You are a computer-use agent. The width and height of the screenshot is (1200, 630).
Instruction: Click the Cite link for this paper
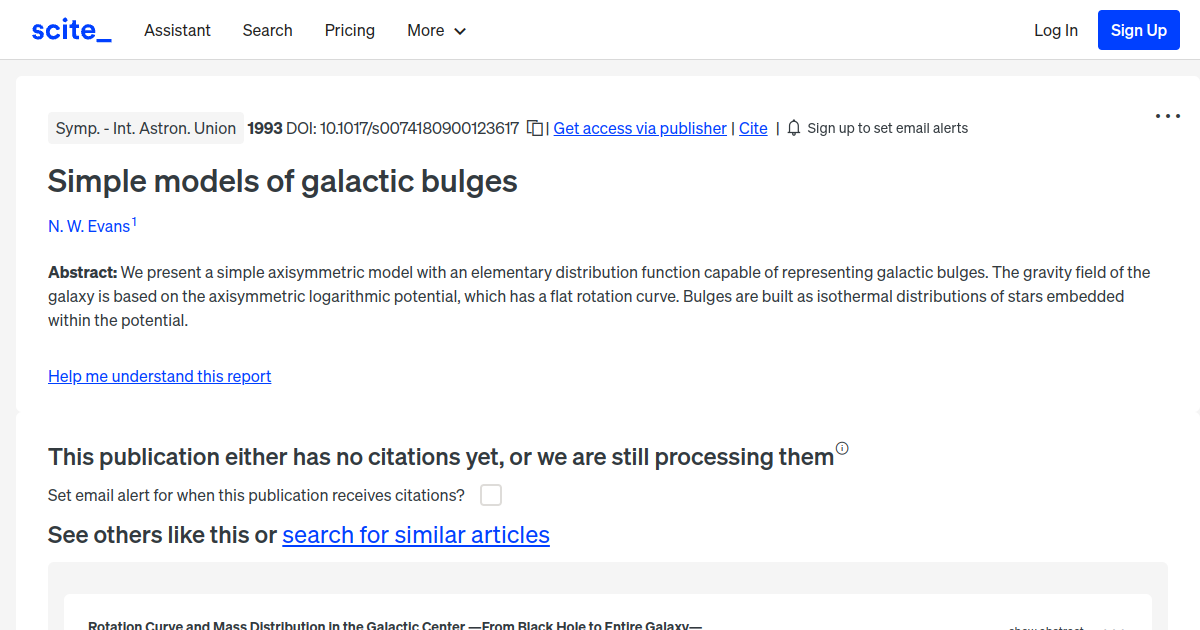click(x=753, y=128)
